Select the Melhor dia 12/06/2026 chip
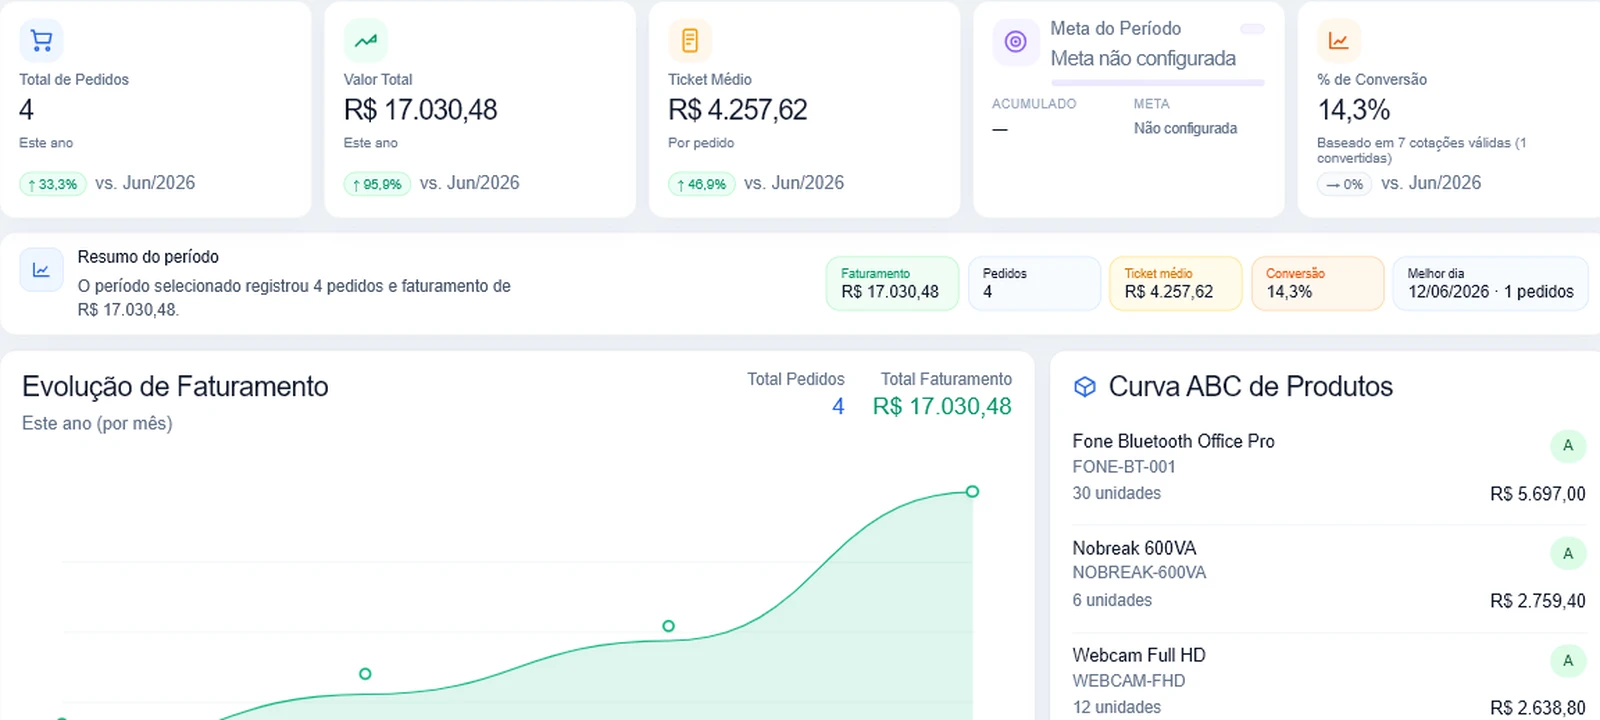1600x720 pixels. [1490, 283]
